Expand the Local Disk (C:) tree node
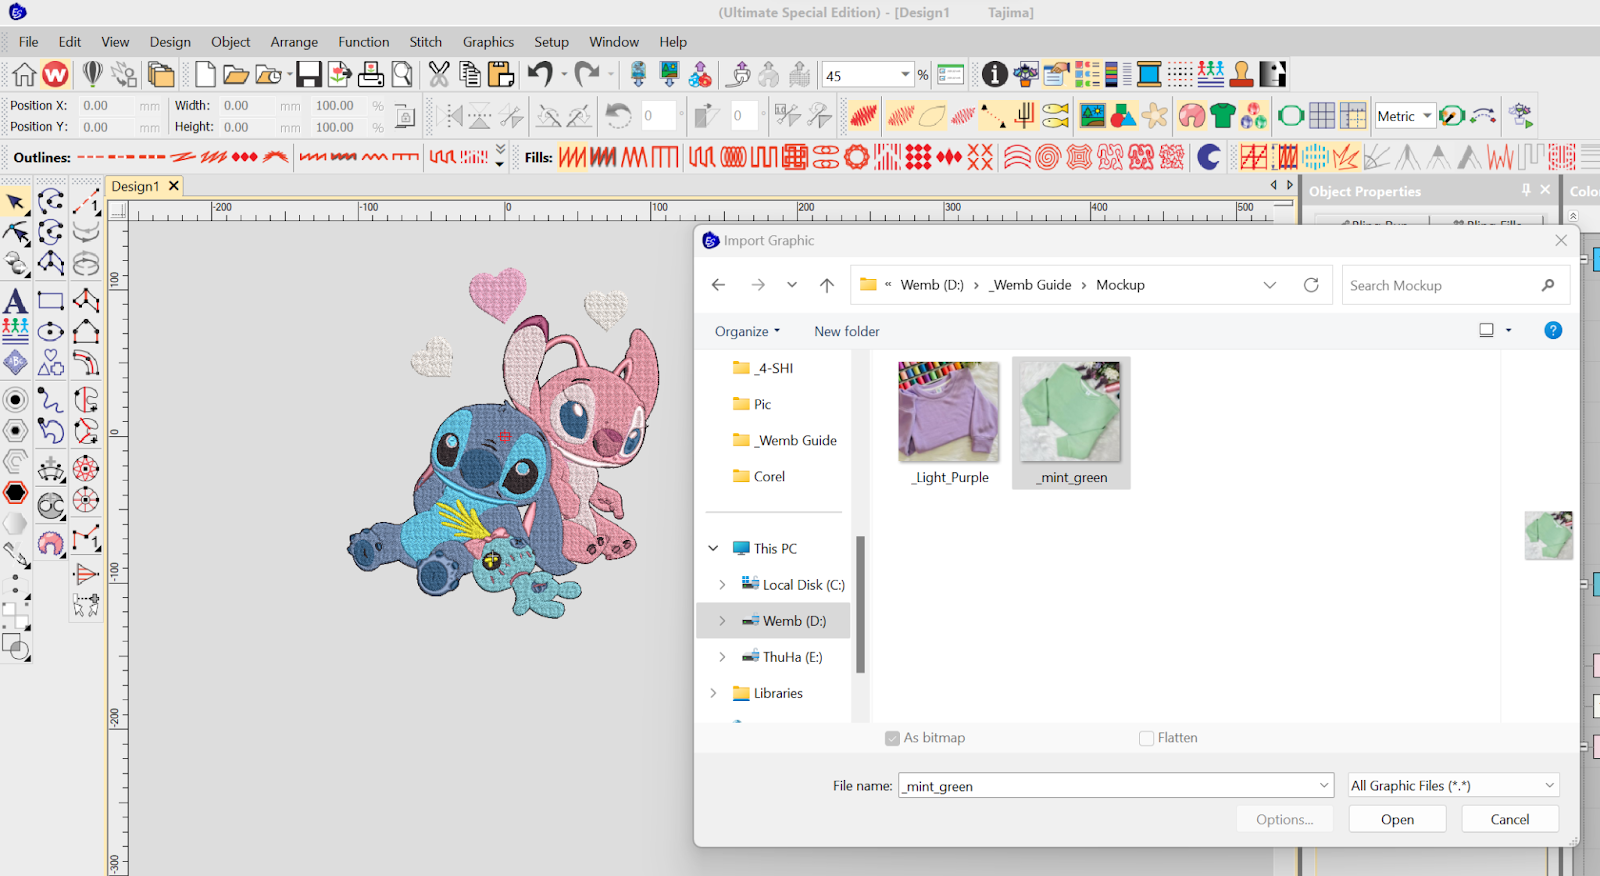The image size is (1600, 876). (722, 585)
